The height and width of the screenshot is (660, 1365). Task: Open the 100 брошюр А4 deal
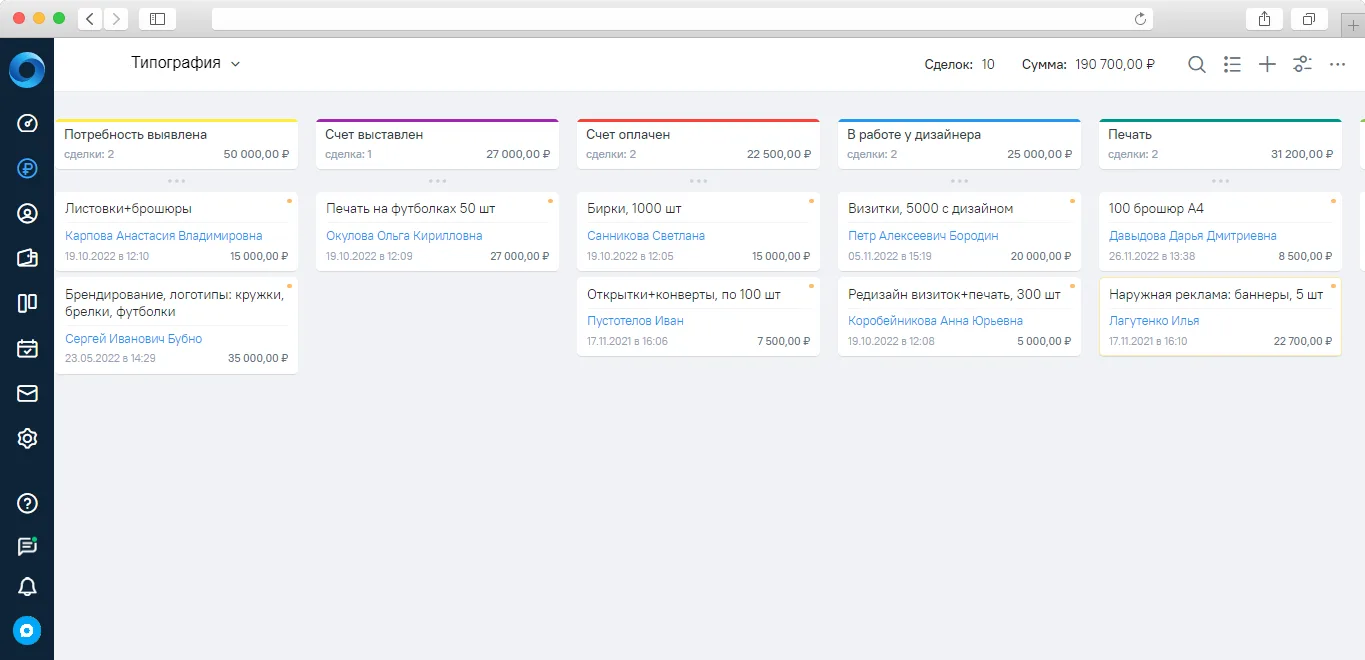1220,231
